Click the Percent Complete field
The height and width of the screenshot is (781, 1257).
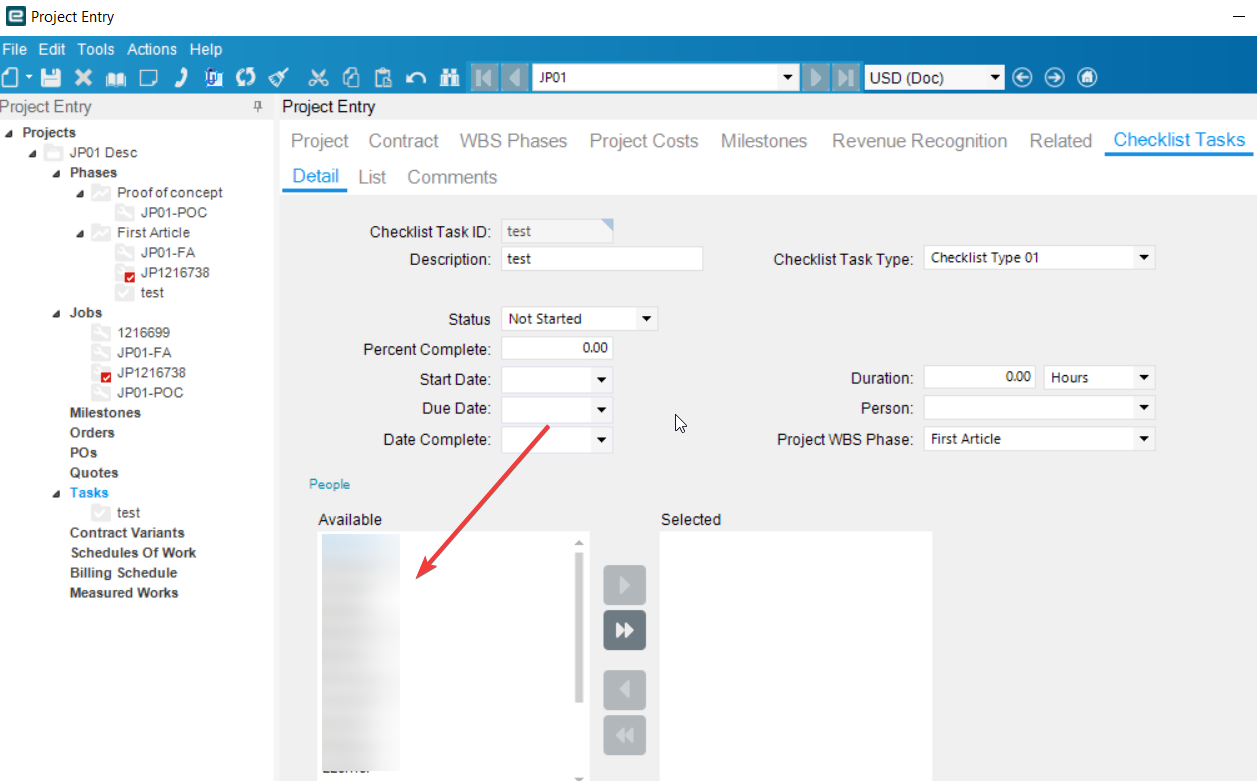(x=556, y=348)
